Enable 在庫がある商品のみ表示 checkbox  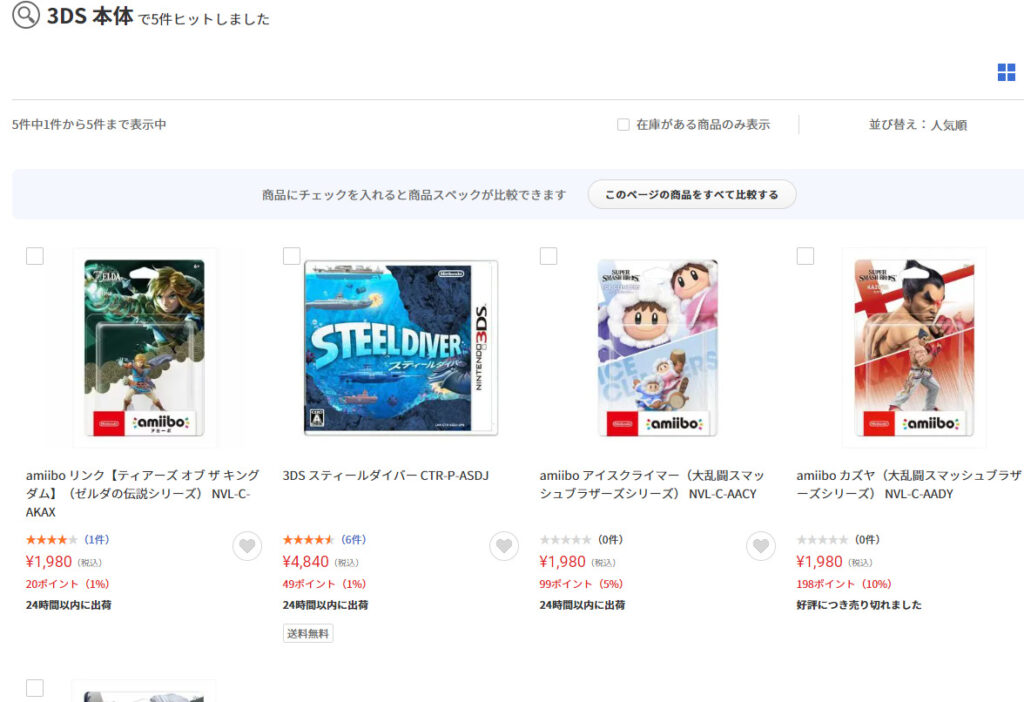(x=624, y=125)
